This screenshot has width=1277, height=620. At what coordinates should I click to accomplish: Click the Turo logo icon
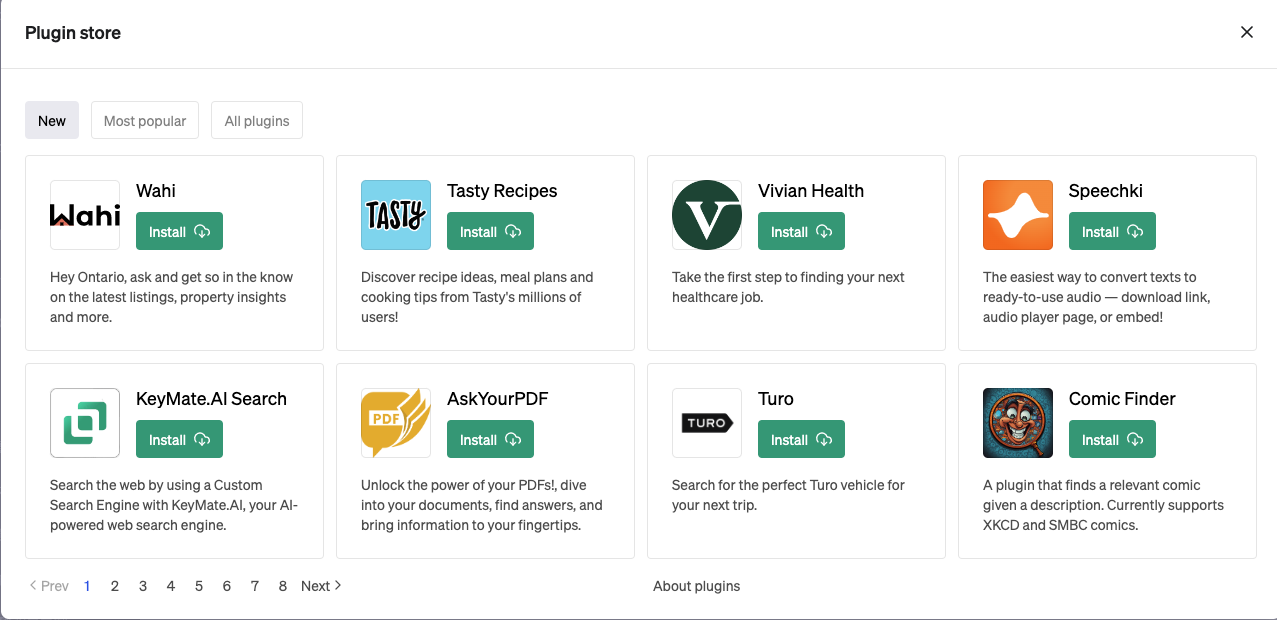coord(707,423)
